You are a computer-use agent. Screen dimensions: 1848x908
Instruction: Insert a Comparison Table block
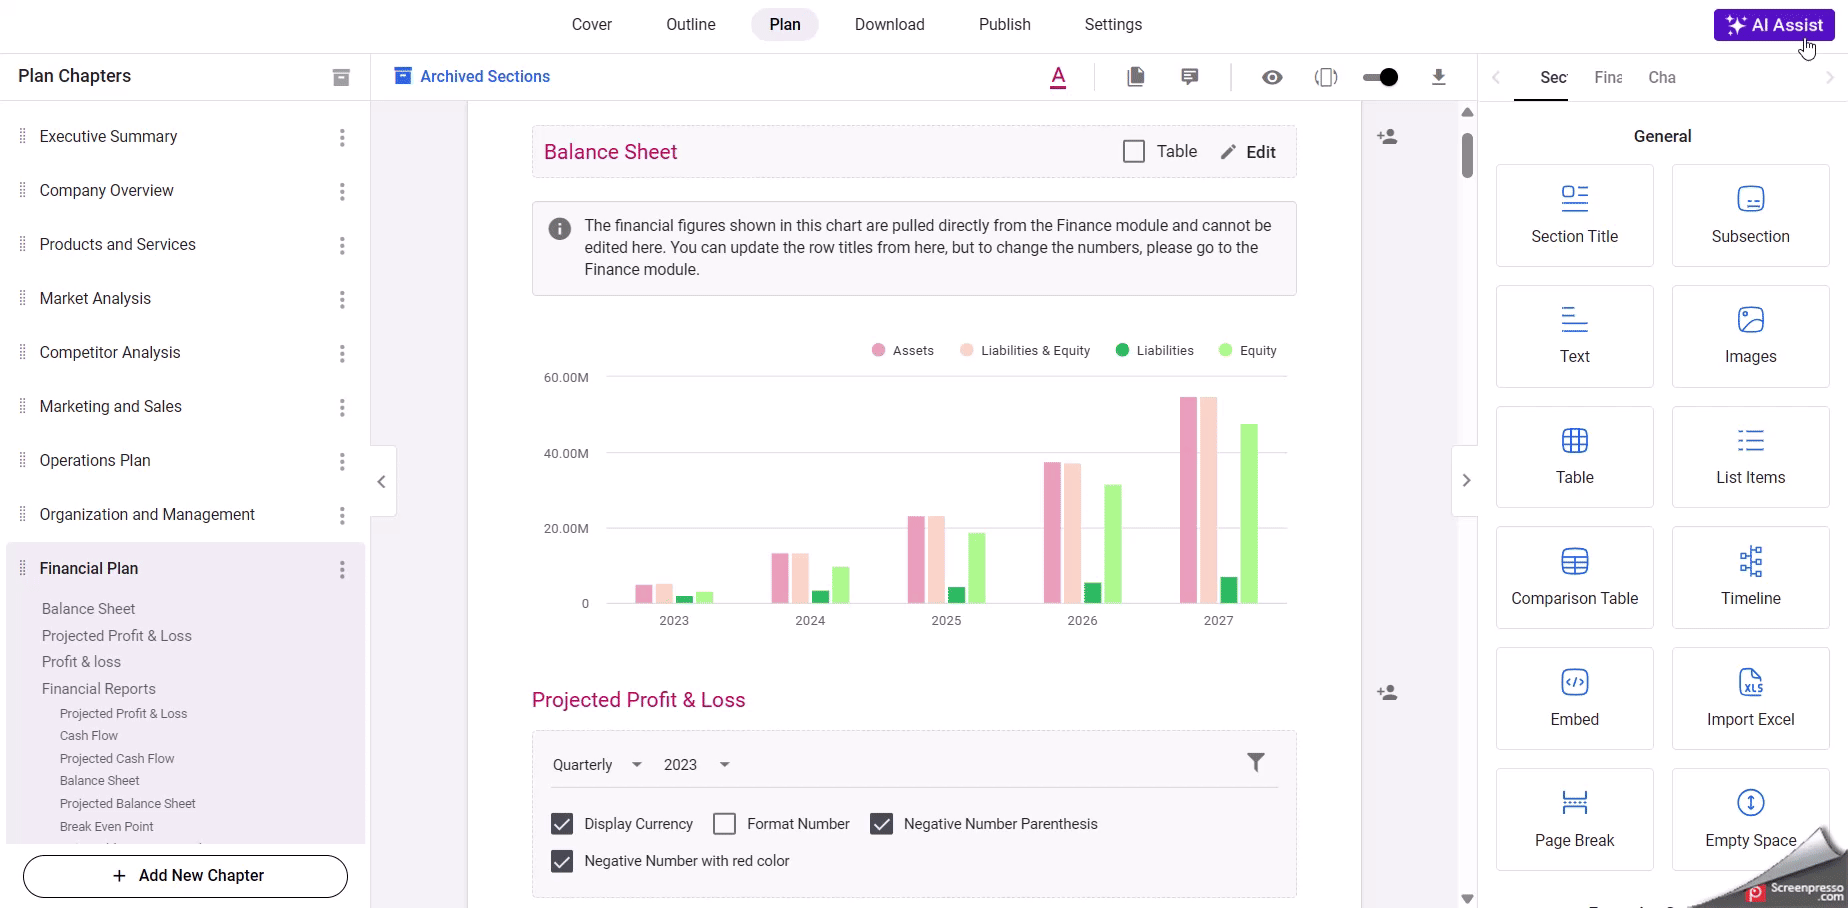tap(1575, 578)
